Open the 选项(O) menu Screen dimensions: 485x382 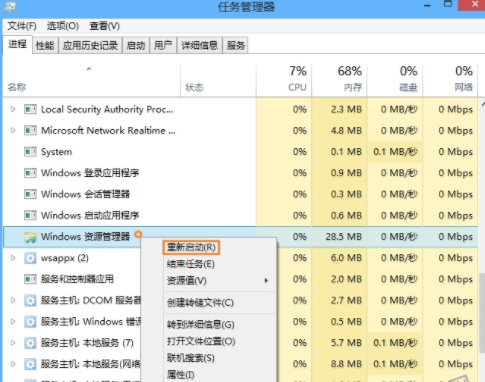(63, 26)
